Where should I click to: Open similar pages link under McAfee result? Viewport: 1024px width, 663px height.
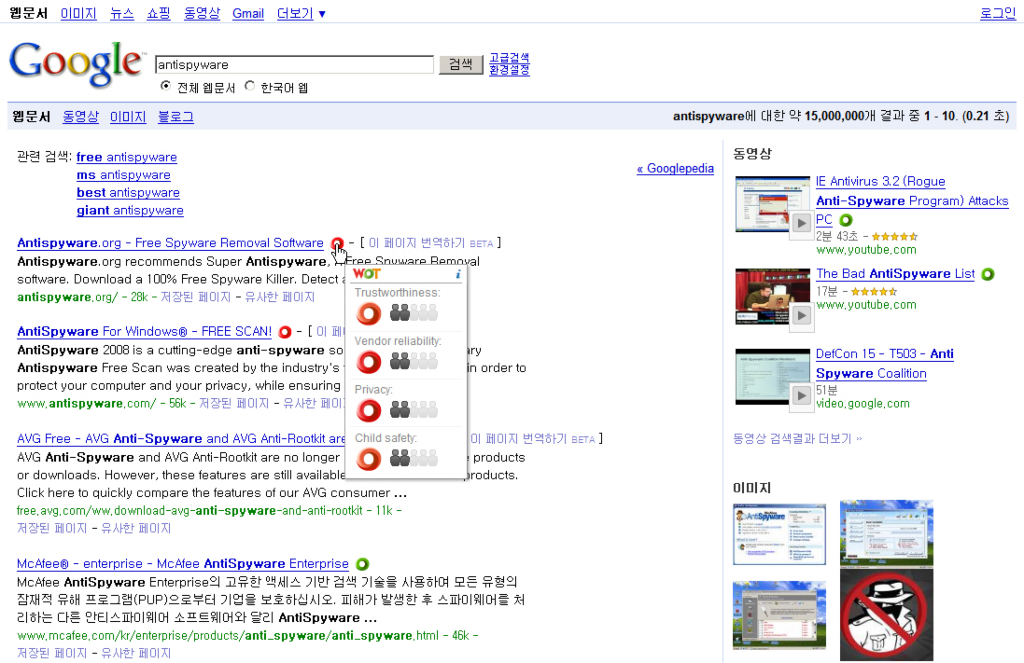tap(136, 653)
